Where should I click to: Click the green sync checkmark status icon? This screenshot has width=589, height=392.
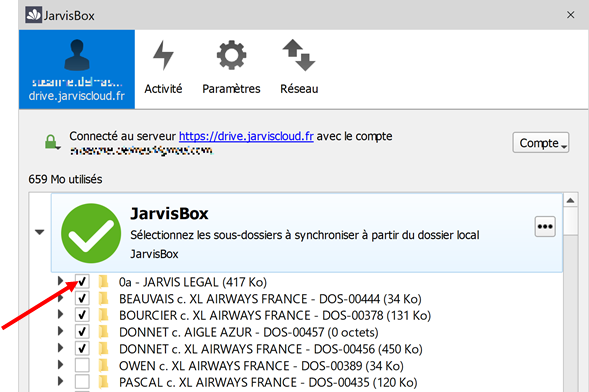pyautogui.click(x=91, y=233)
